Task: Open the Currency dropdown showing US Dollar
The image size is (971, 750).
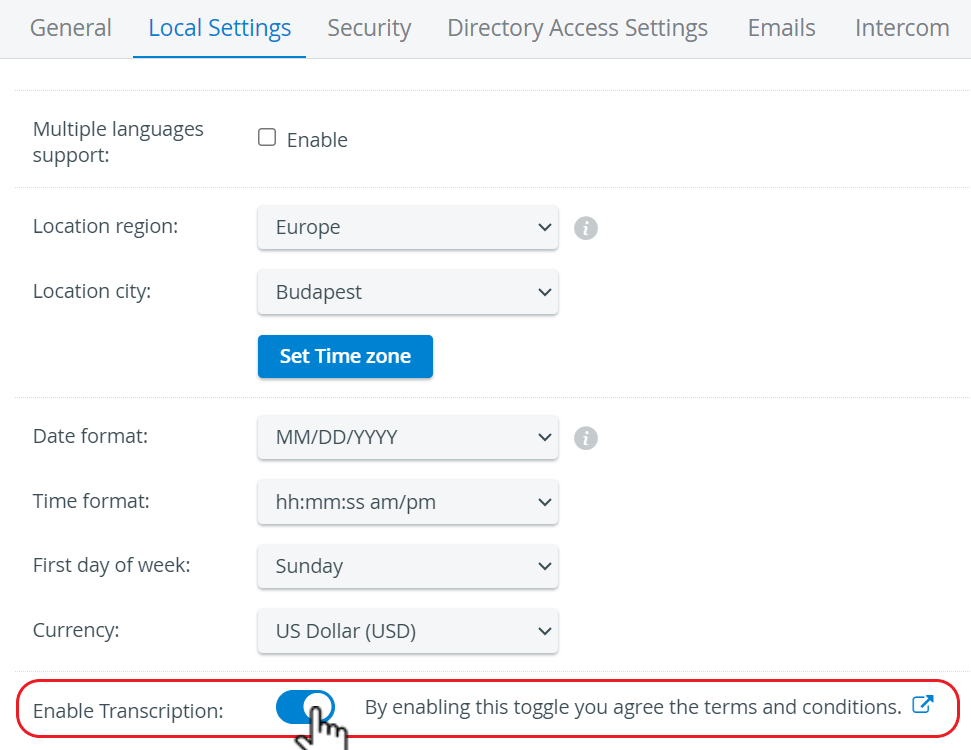Action: coord(407,631)
